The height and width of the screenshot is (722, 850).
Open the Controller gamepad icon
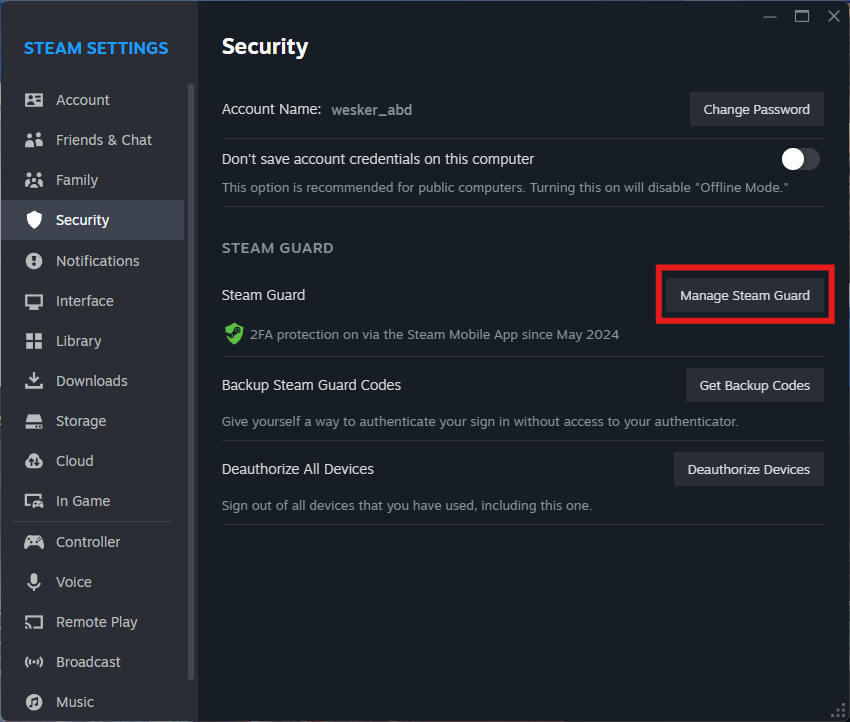click(34, 542)
